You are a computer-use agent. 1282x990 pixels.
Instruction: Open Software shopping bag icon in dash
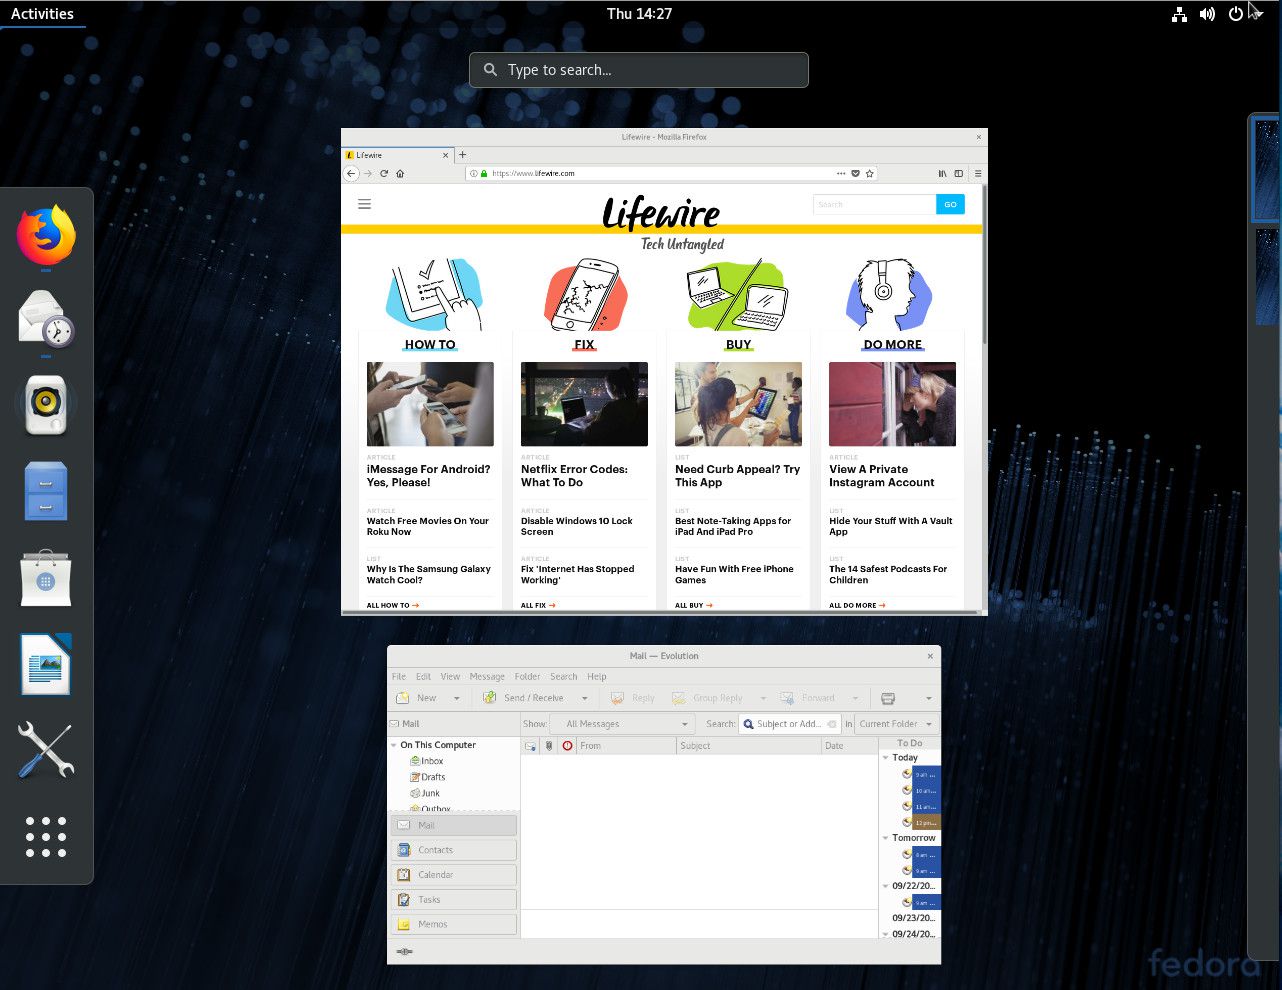tap(46, 577)
